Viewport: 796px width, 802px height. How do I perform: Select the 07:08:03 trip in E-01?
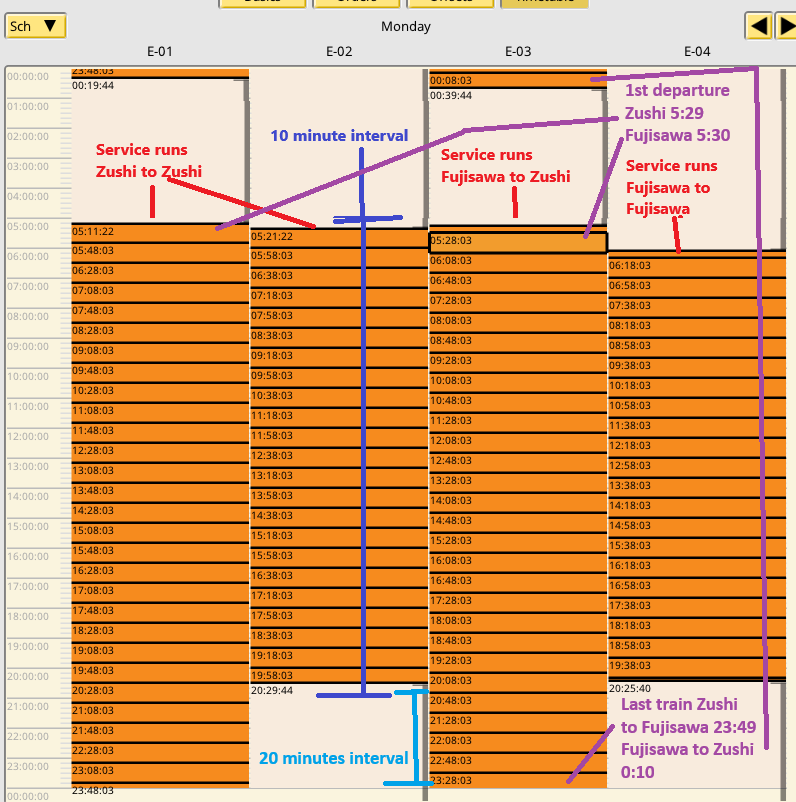pyautogui.click(x=160, y=293)
